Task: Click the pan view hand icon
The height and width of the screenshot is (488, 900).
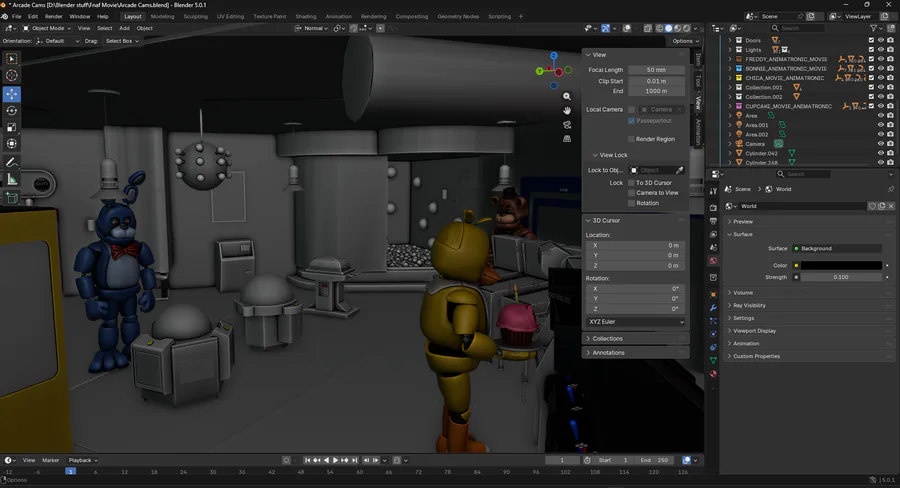Action: point(567,110)
